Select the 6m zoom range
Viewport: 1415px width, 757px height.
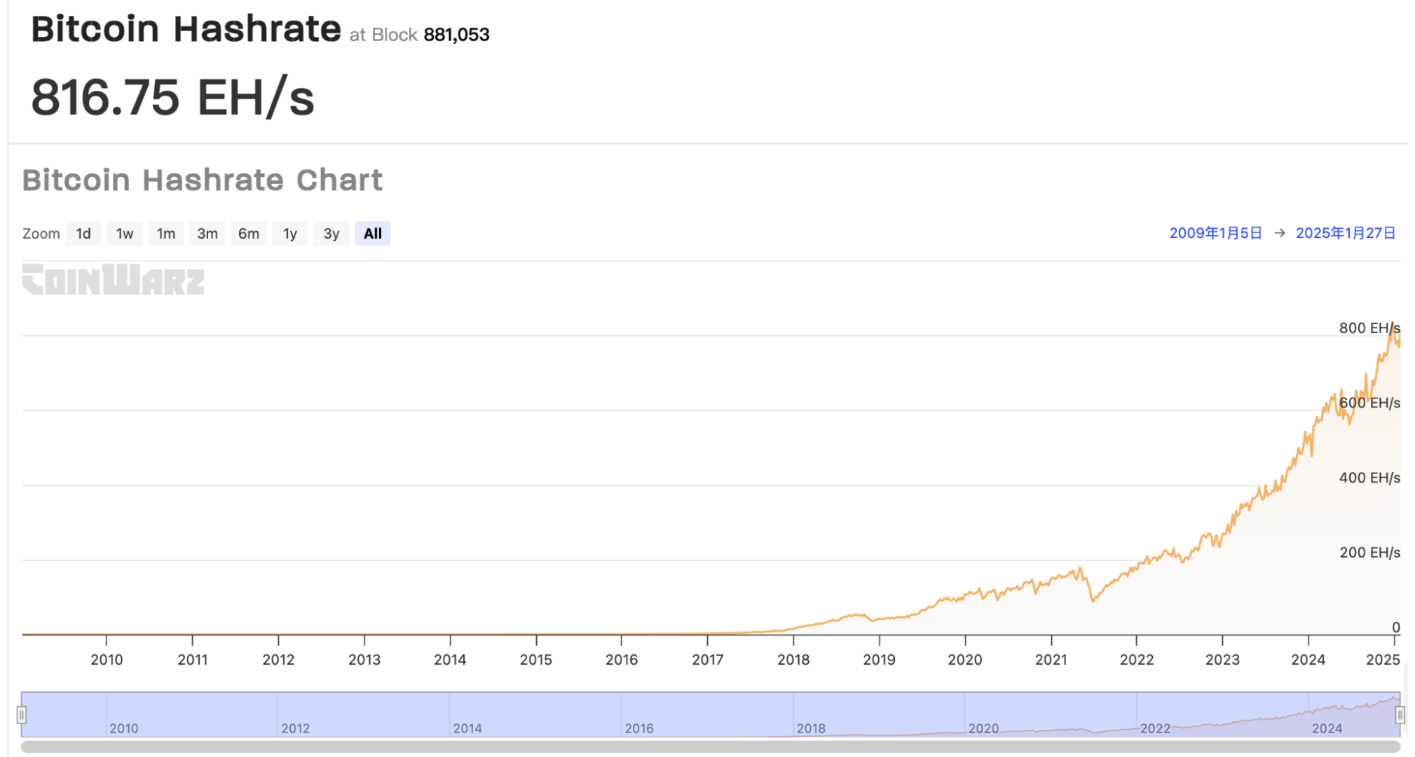248,234
